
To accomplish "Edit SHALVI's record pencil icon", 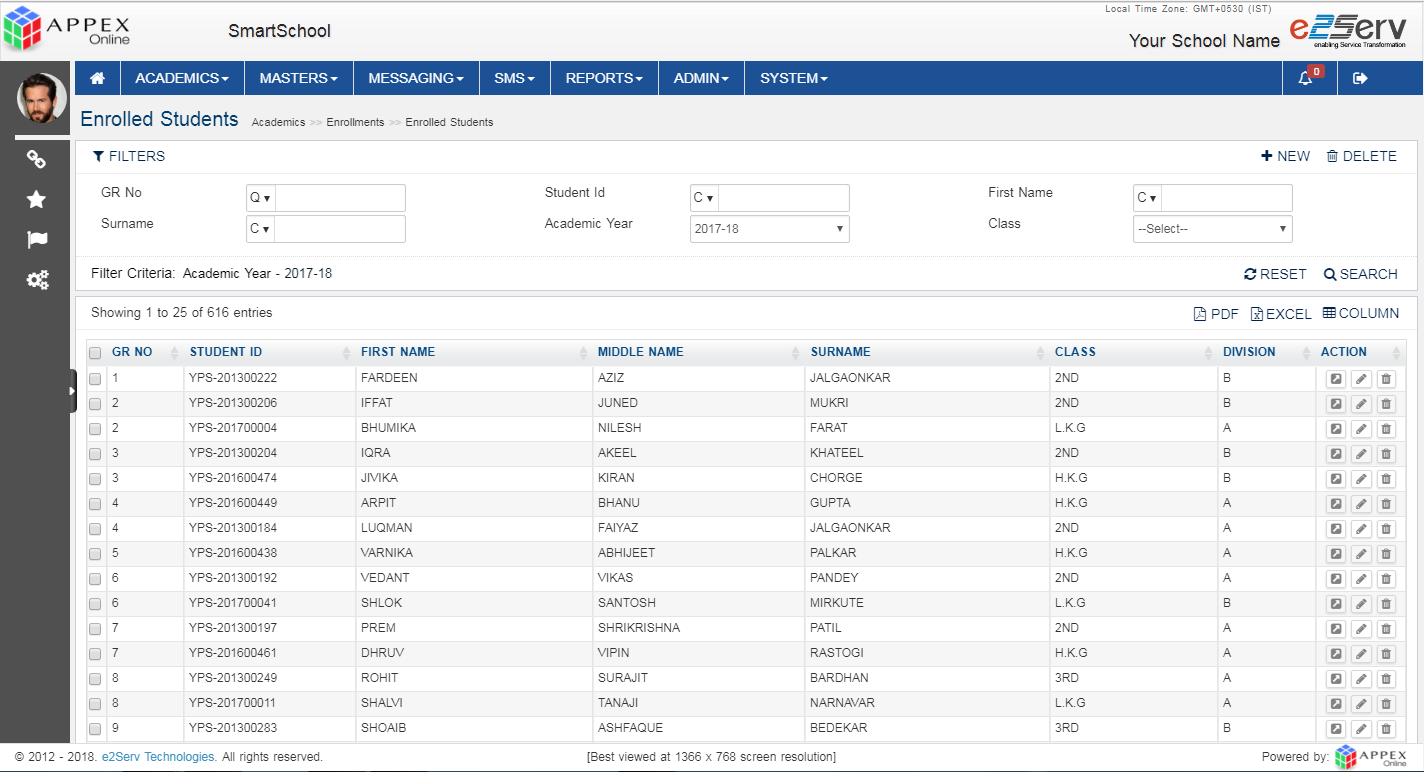I will click(x=1361, y=704).
